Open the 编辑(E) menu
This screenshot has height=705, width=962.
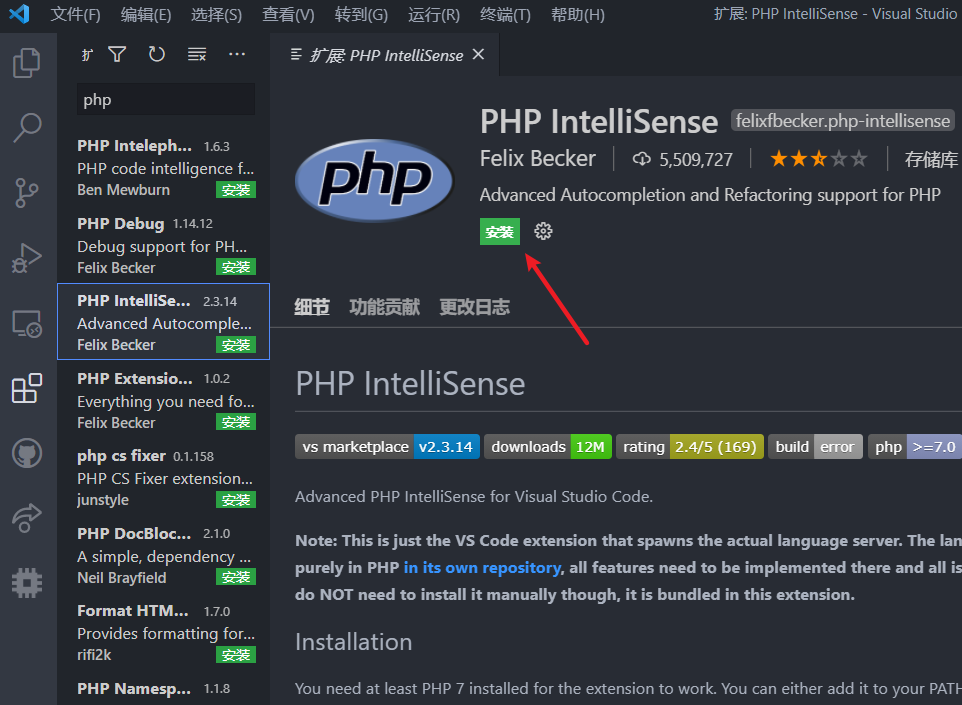[x=145, y=14]
